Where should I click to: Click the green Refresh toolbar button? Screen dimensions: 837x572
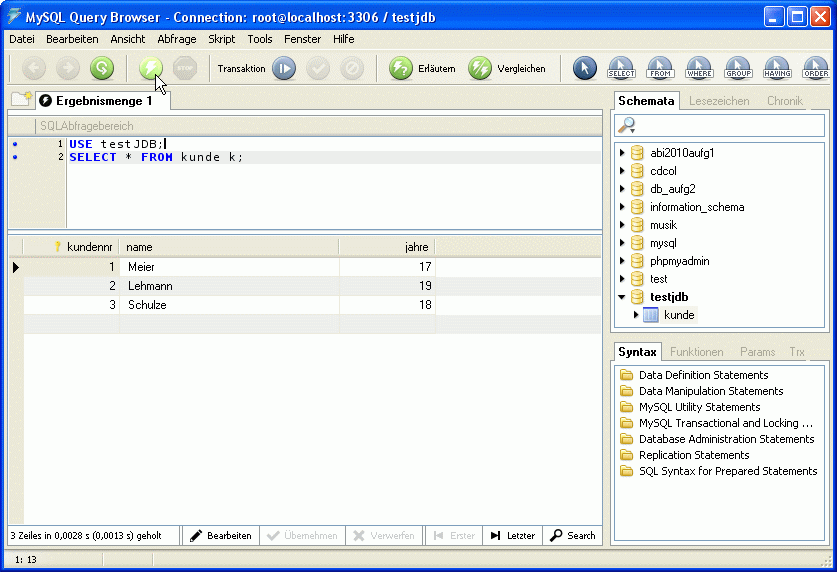pyautogui.click(x=101, y=68)
